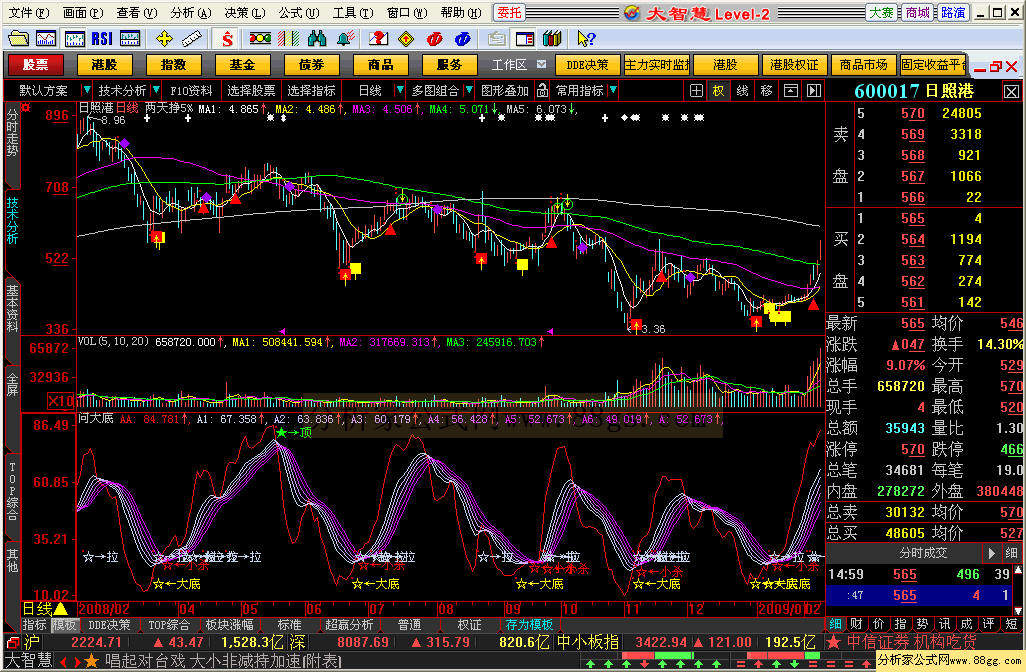1026x672 pixels.
Task: Open the books library icon
Action: 552,39
